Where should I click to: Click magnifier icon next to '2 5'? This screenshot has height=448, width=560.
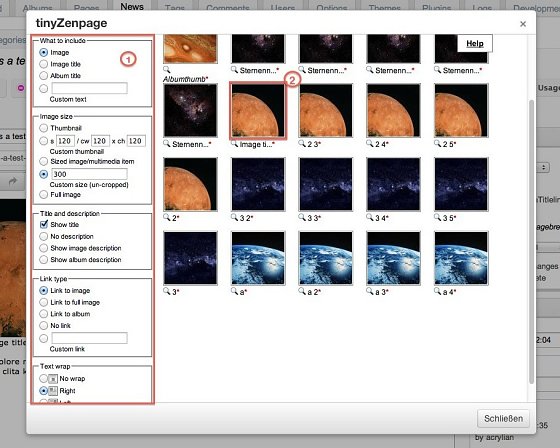(x=438, y=144)
